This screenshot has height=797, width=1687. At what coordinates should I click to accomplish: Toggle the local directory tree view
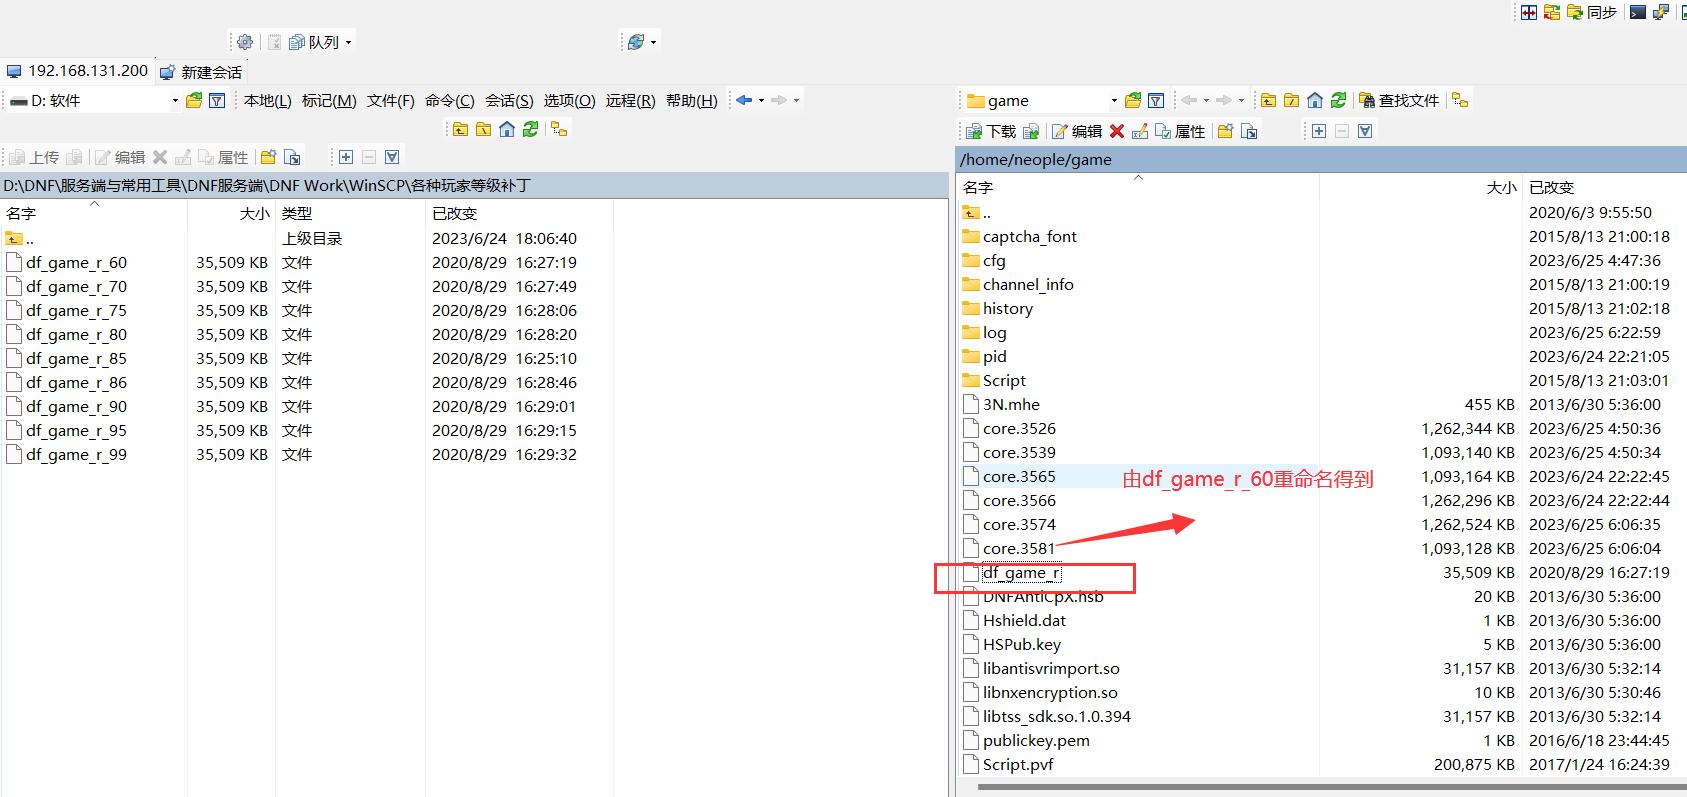[559, 129]
